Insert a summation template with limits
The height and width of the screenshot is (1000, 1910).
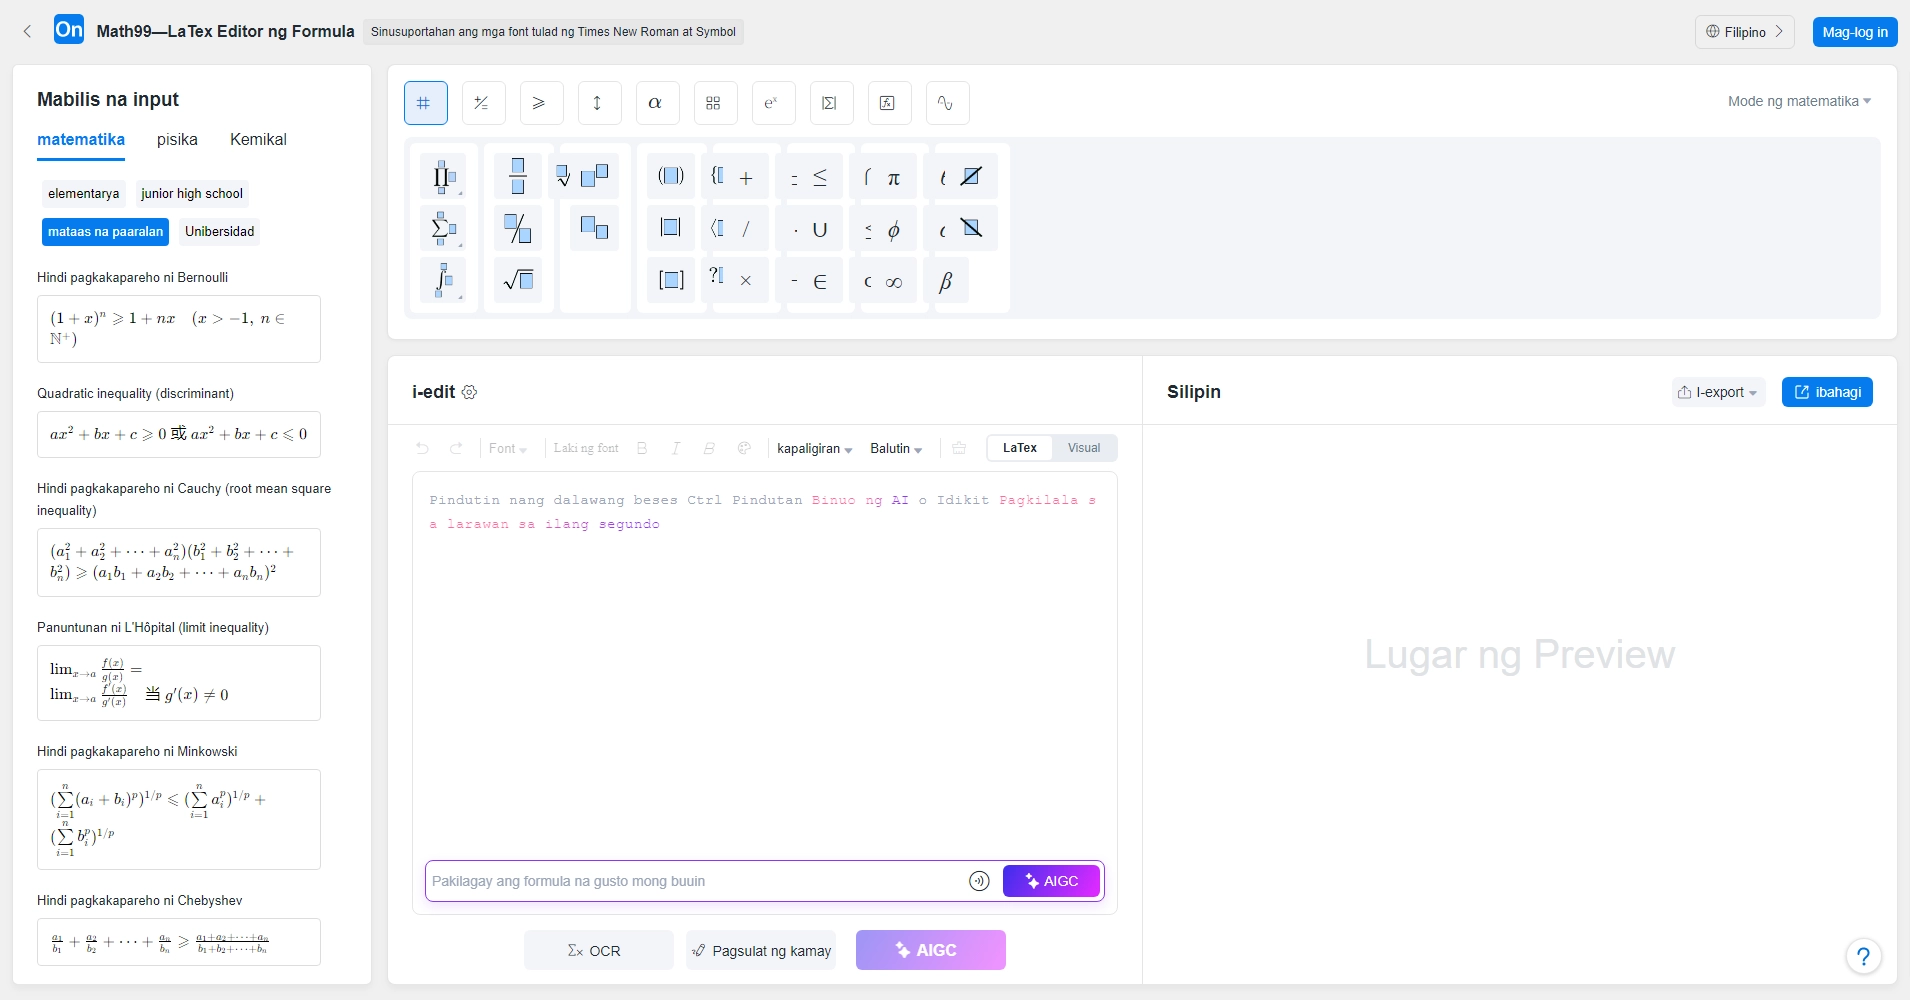pos(443,229)
